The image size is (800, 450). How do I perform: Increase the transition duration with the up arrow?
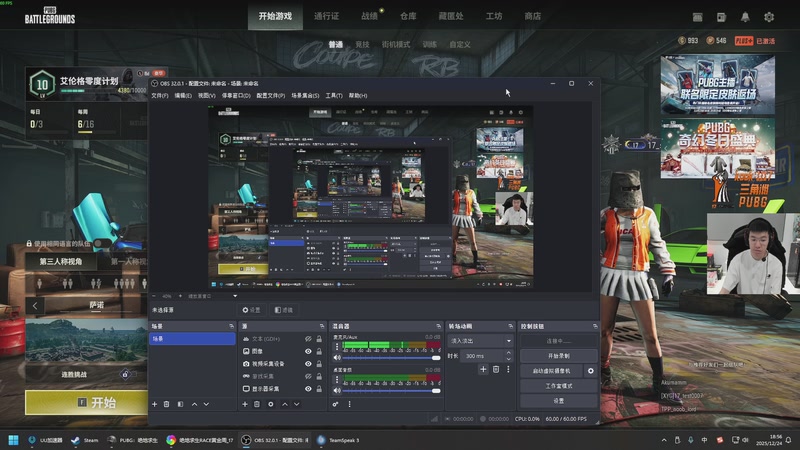[x=508, y=353]
